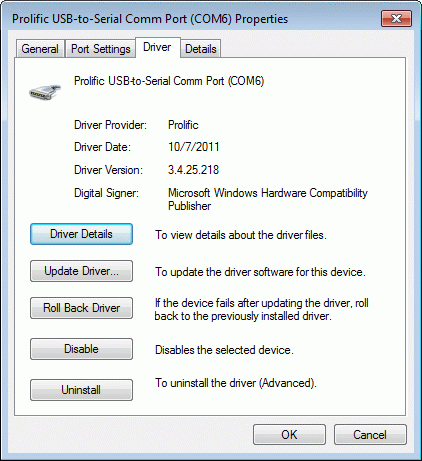Click the serial port connector device icon
This screenshot has width=422, height=461.
pyautogui.click(x=45, y=91)
